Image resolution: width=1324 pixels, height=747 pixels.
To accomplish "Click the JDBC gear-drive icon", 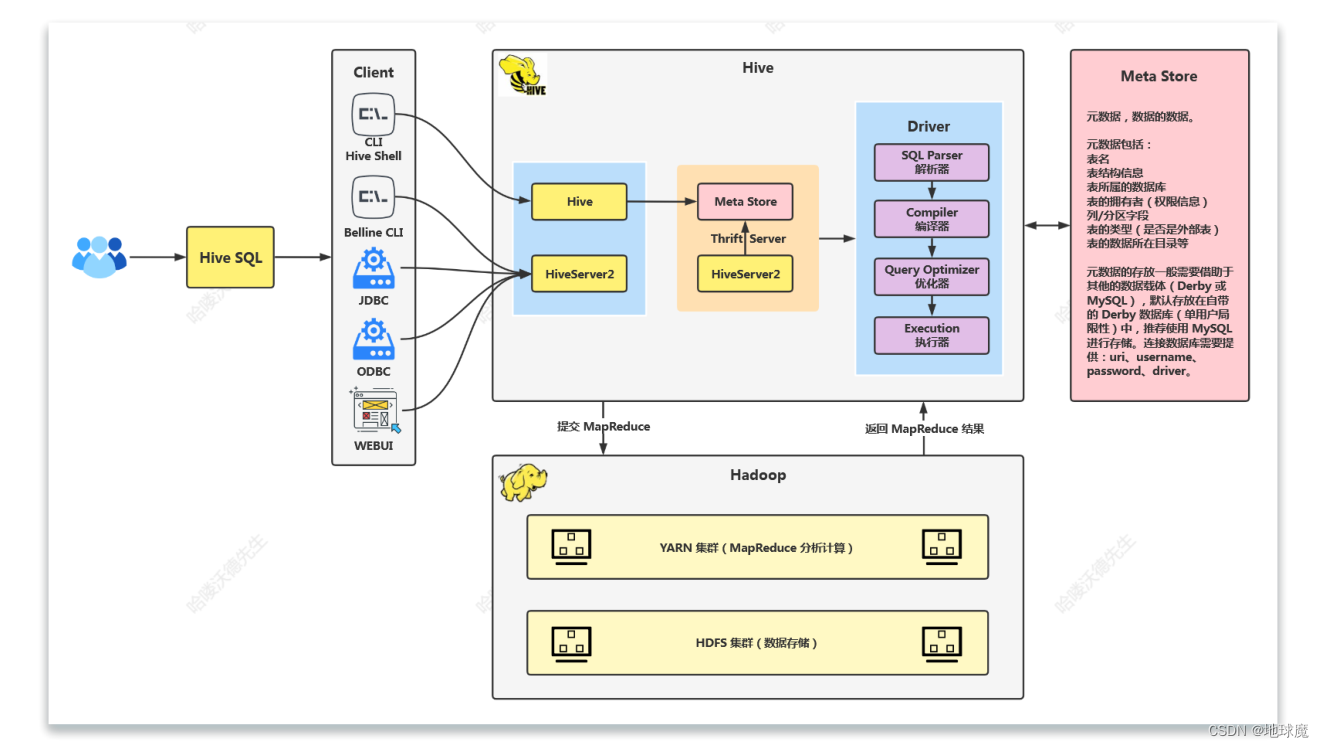I will point(373,270).
